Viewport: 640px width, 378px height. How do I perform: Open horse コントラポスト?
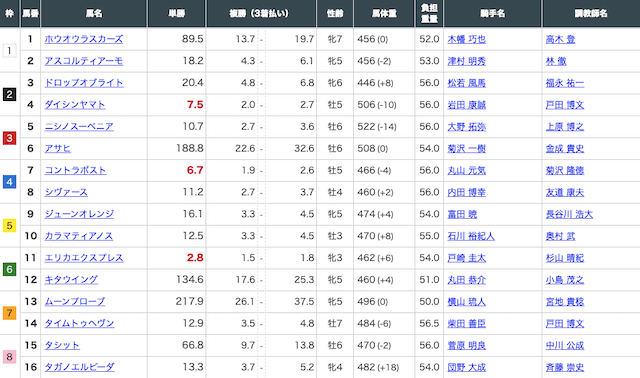pos(75,170)
